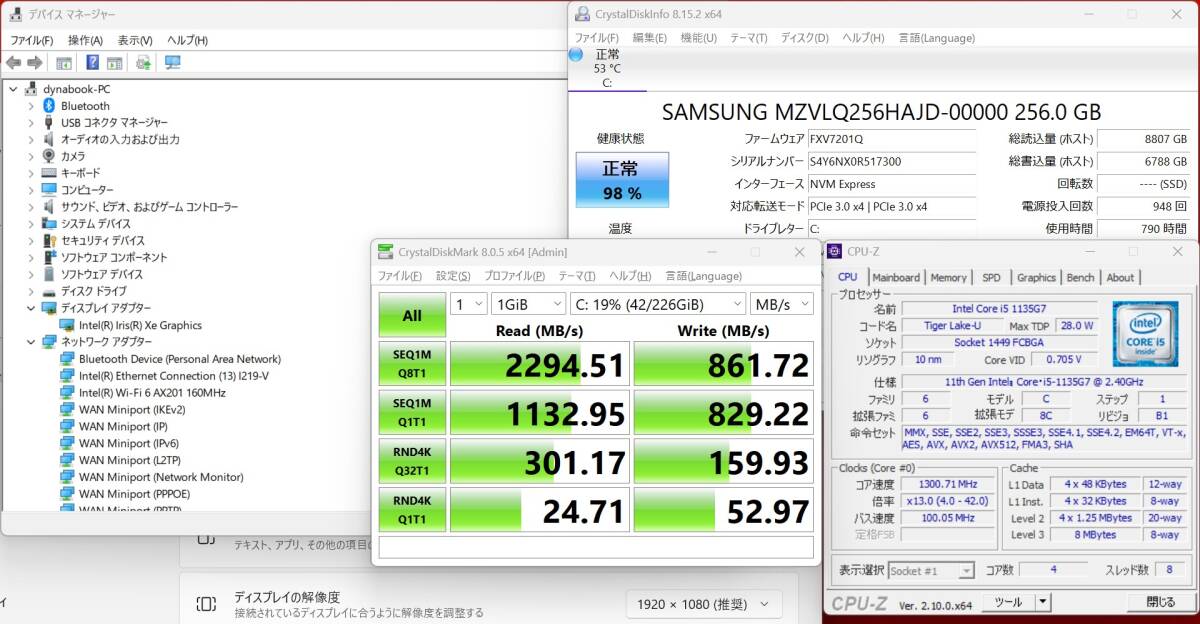The width and height of the screenshot is (1200, 624).
Task: Click the SEQ1M Q8T1 test button
Action: coord(412,364)
